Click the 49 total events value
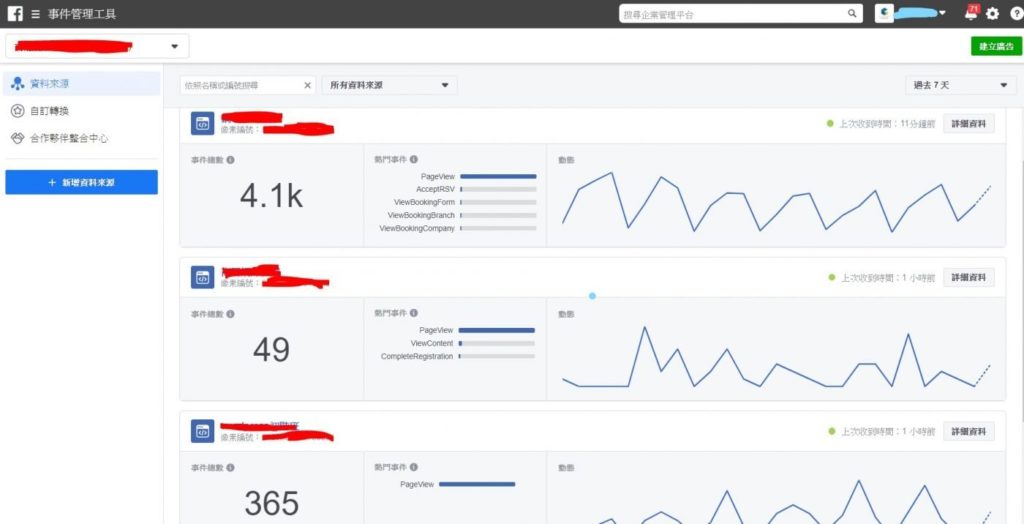The width and height of the screenshot is (1024, 524). [x=272, y=350]
